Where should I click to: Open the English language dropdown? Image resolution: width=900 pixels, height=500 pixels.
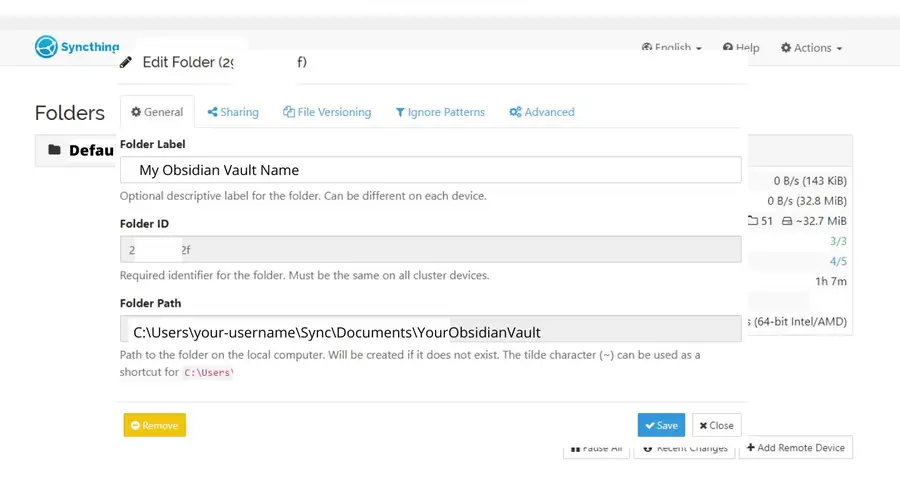[x=672, y=48]
